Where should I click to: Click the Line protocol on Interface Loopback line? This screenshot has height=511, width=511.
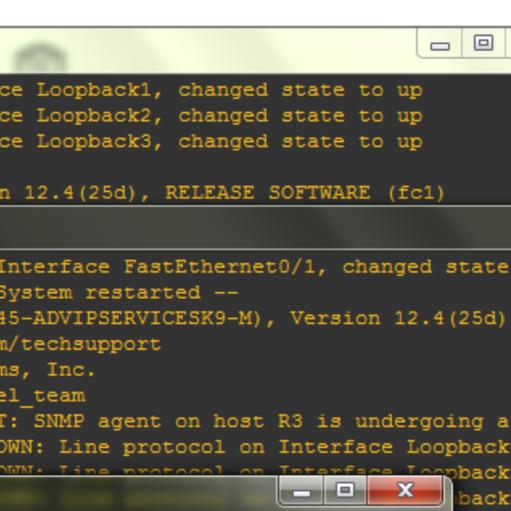click(x=255, y=447)
